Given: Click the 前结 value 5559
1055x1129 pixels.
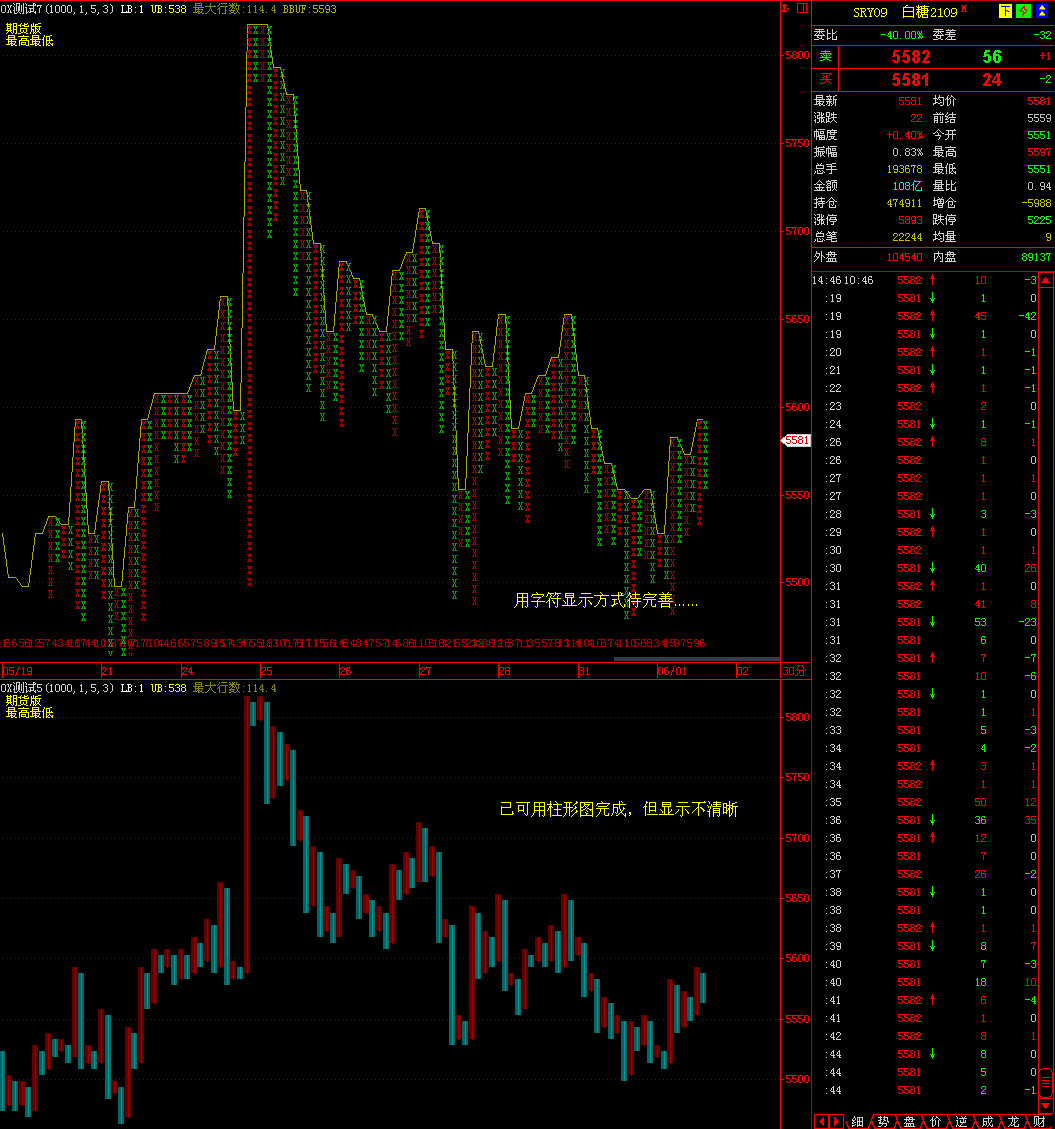Looking at the screenshot, I should click(1039, 118).
